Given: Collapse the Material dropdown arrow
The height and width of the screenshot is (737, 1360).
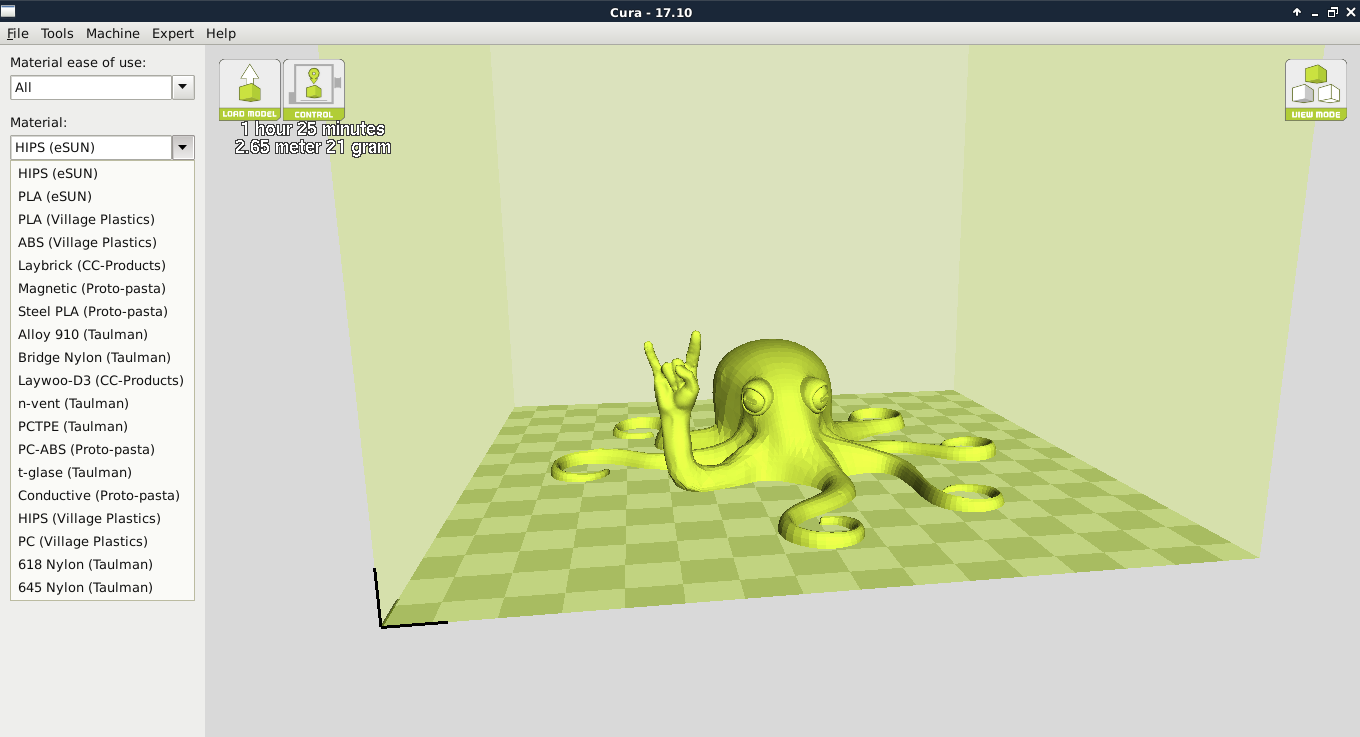Looking at the screenshot, I should pyautogui.click(x=183, y=147).
